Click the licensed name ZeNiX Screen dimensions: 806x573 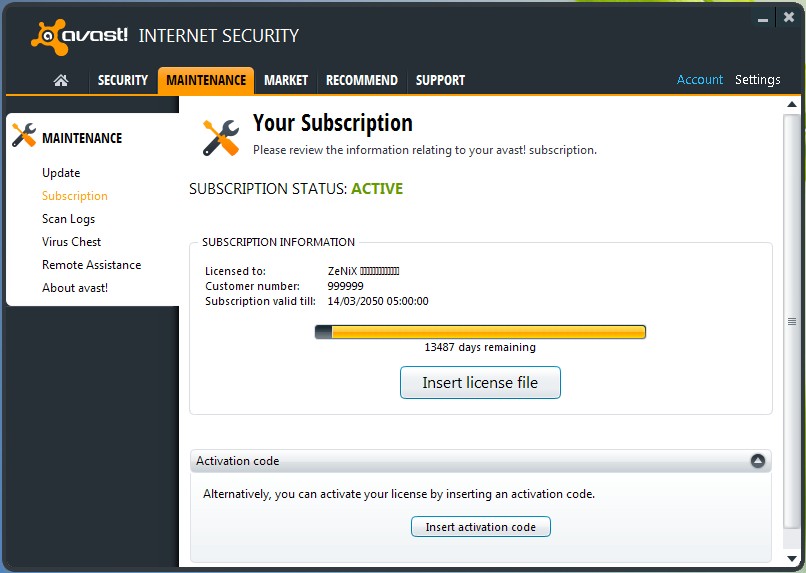342,271
